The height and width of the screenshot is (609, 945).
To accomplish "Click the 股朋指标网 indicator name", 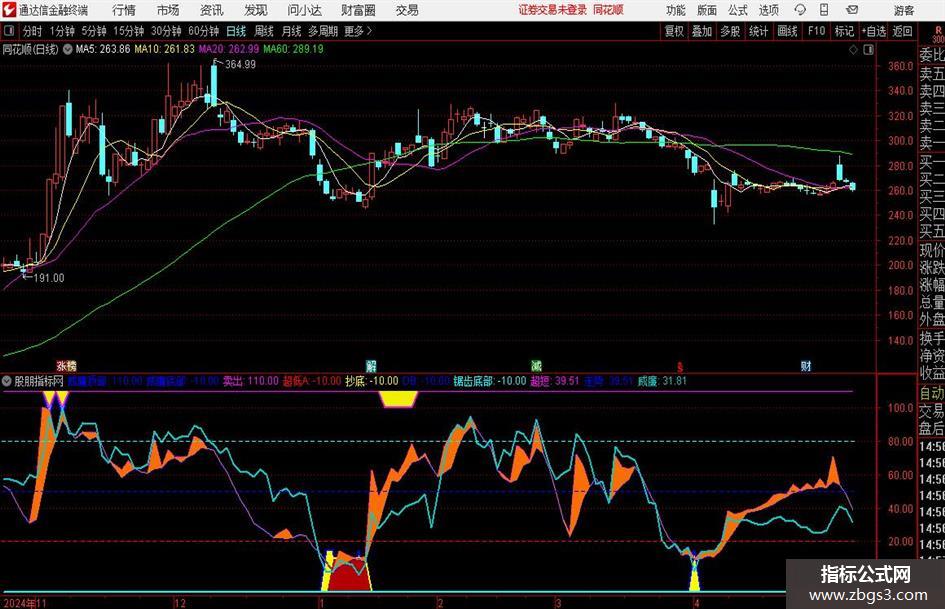I will tap(39, 381).
